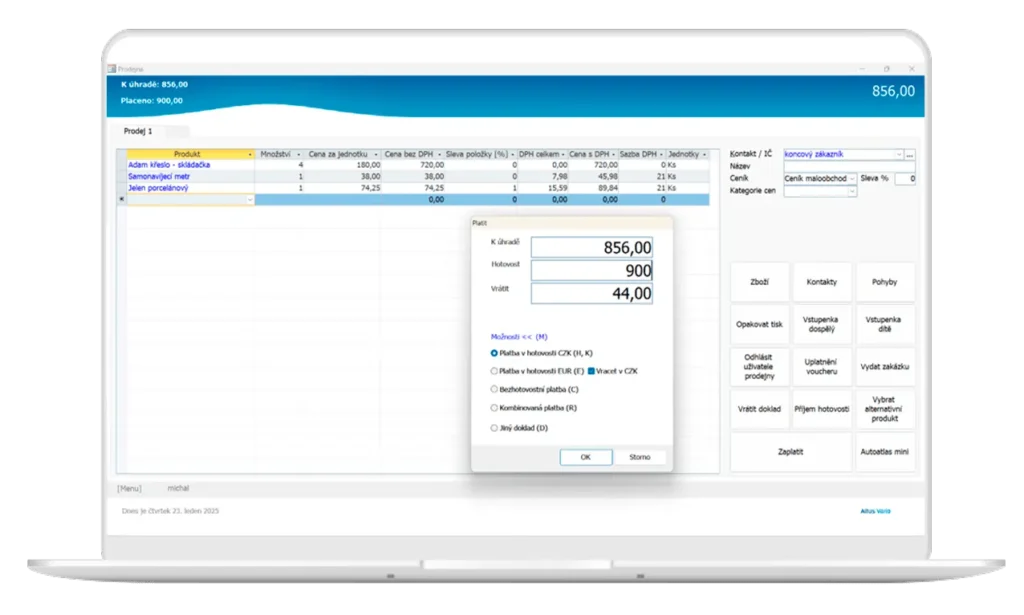
Task: Select the Vstupenka dospělý tile
Action: 821,325
